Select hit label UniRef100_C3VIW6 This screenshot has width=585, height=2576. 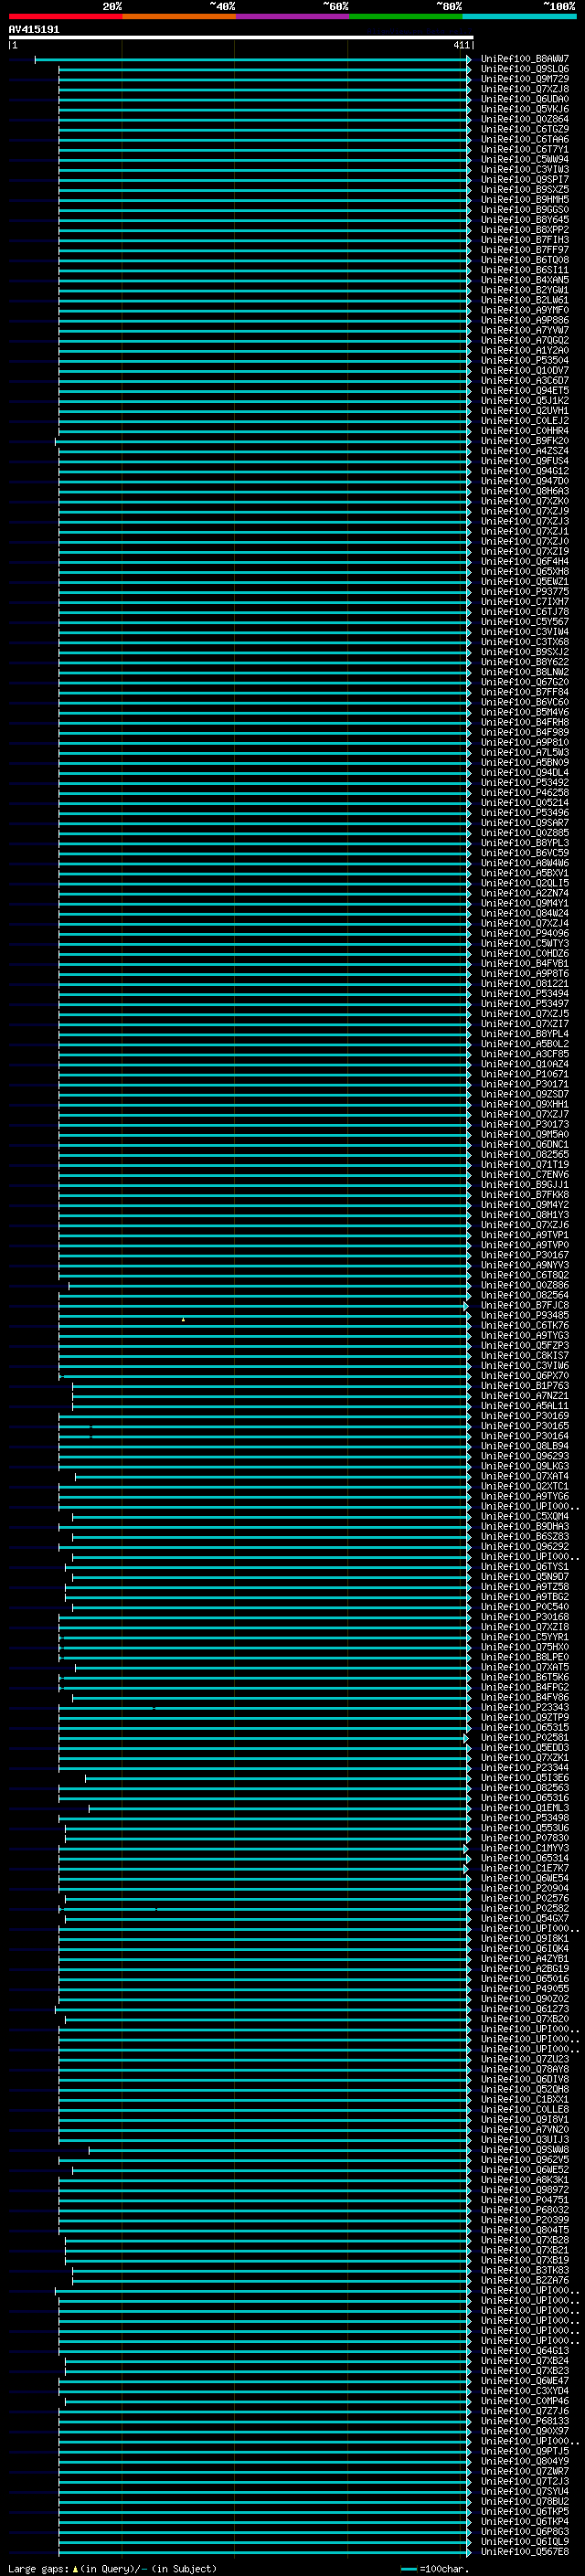point(525,1366)
